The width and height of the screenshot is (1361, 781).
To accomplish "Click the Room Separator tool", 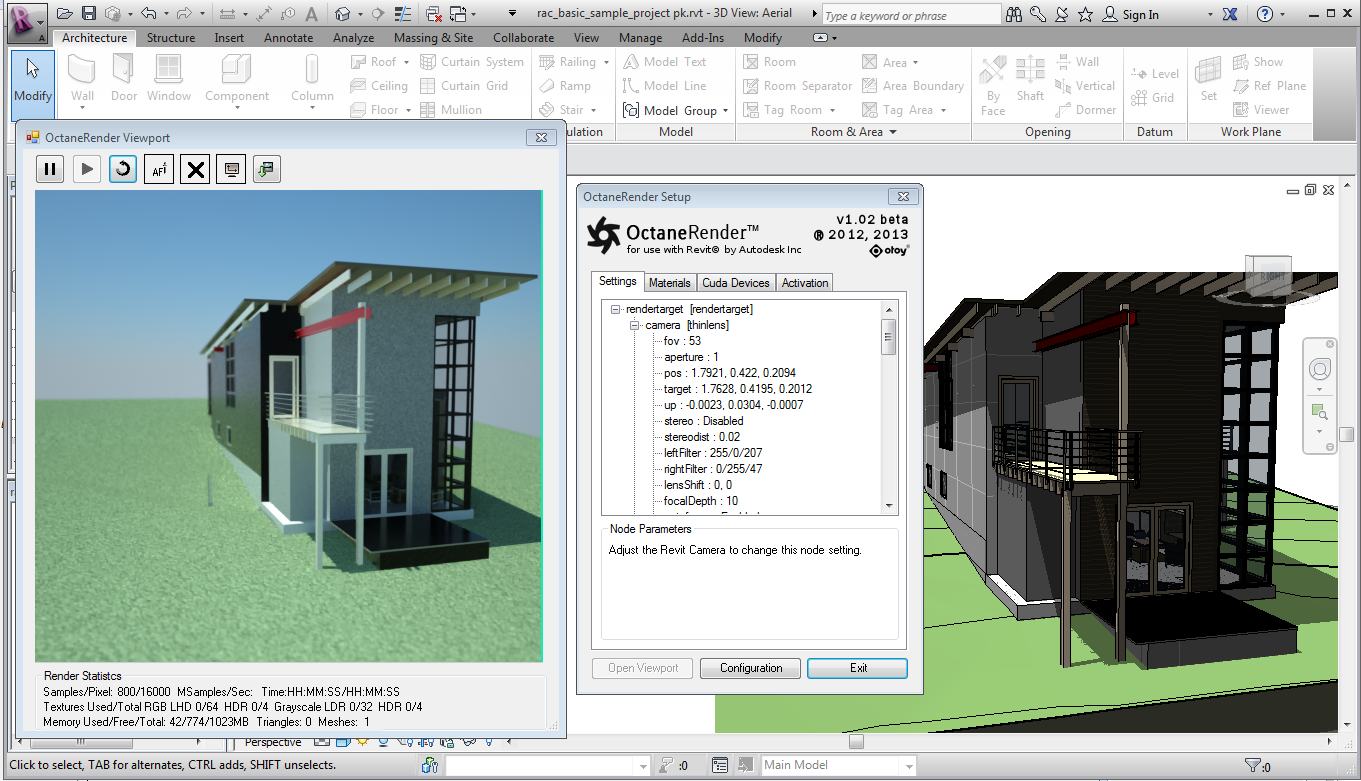I will point(797,86).
